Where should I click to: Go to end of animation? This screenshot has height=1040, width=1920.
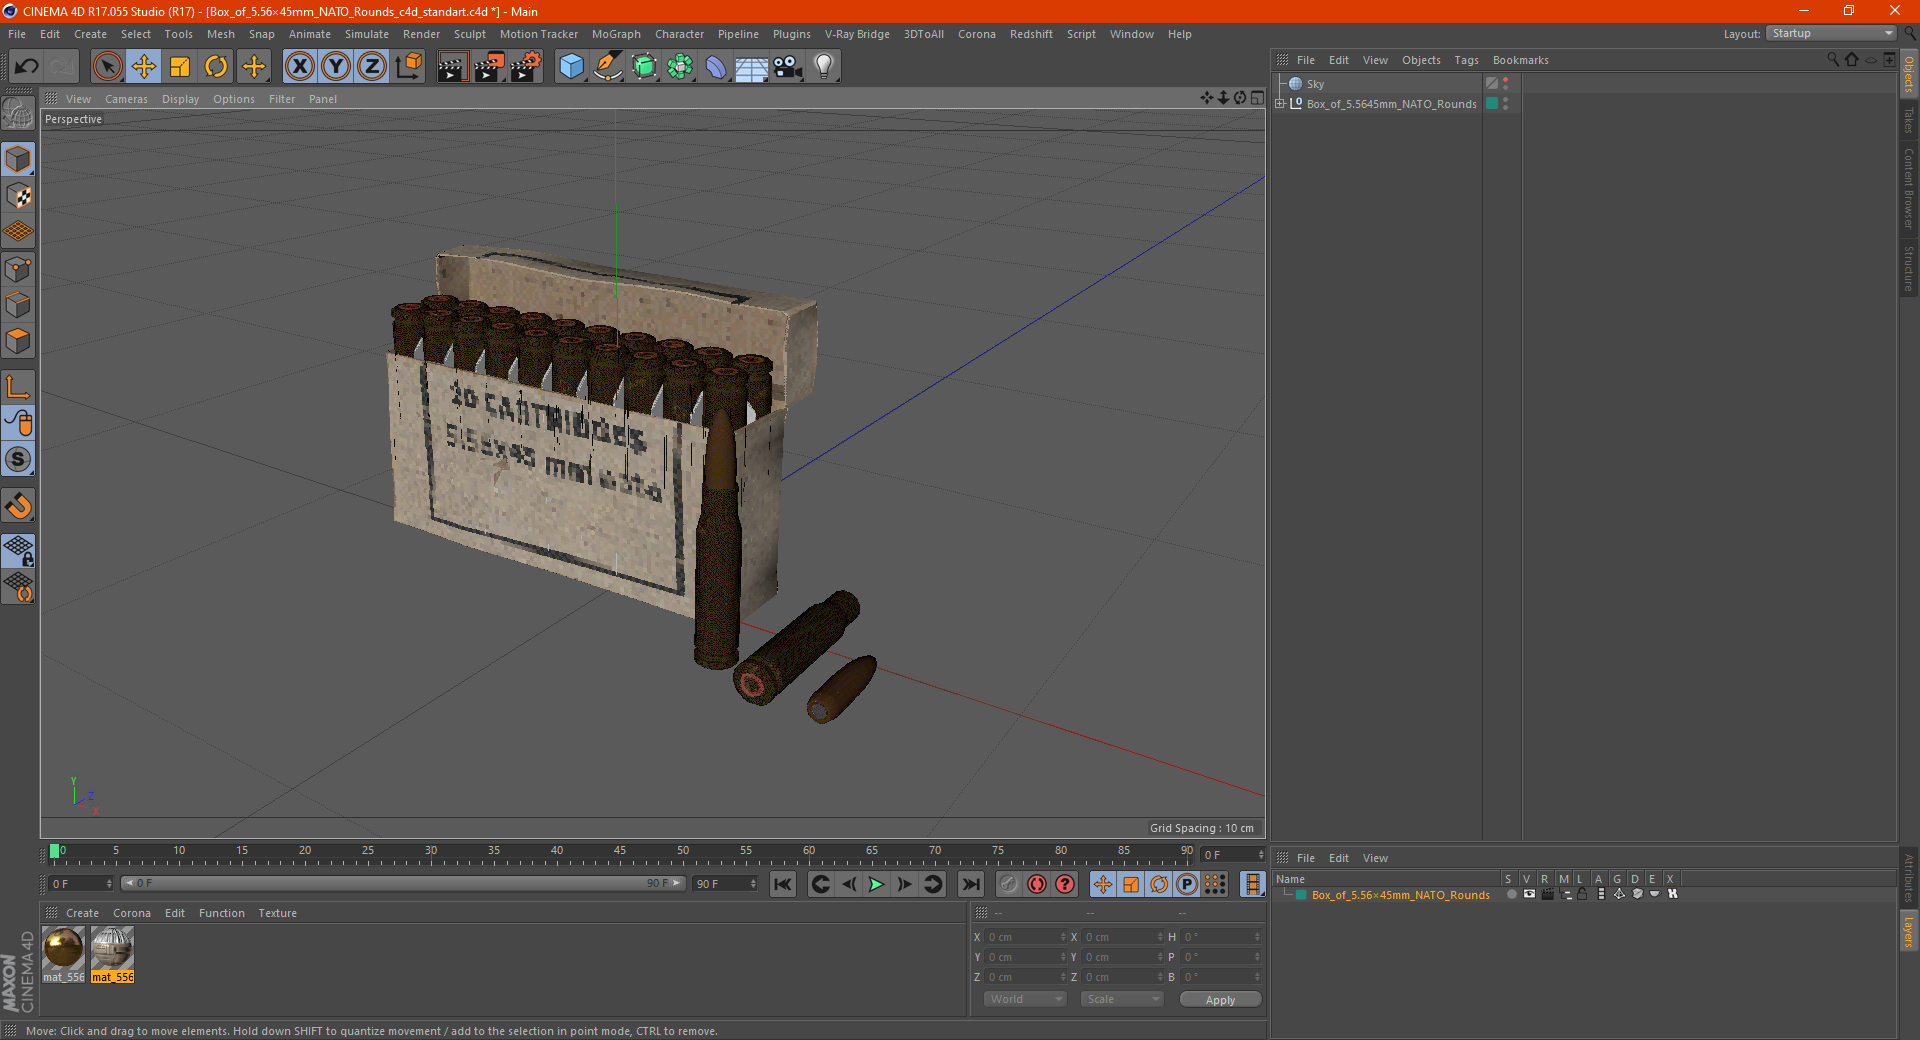click(x=970, y=884)
